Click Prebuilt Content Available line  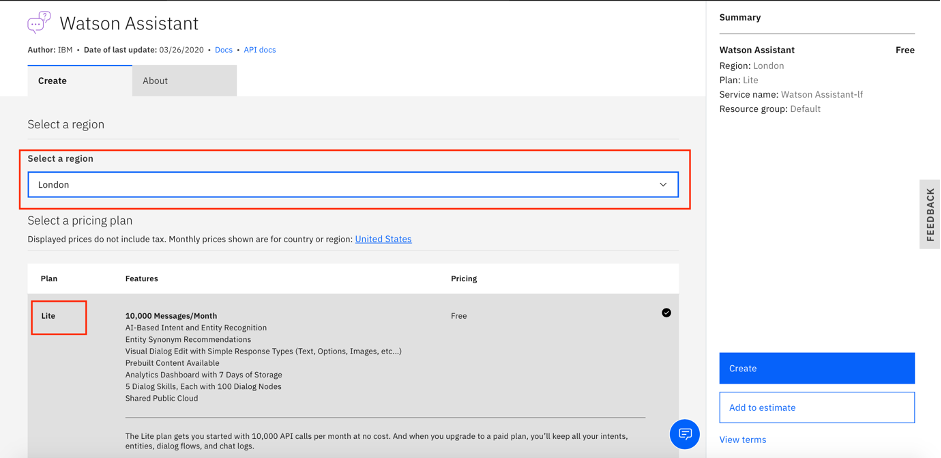point(172,363)
